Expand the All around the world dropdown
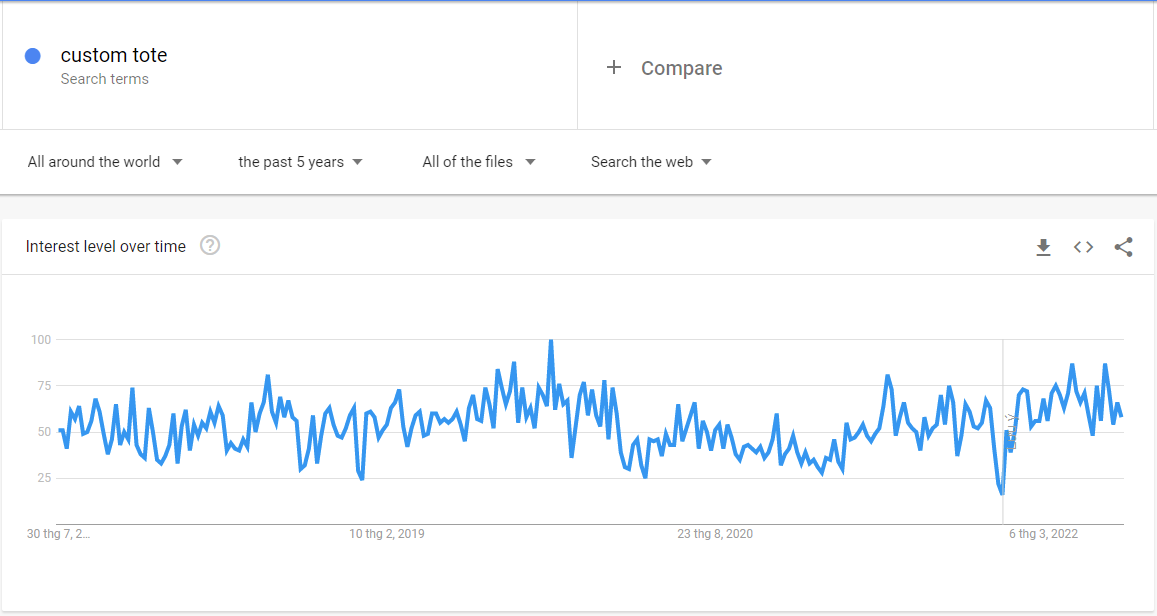Screen dimensions: 1157x616 coord(105,162)
